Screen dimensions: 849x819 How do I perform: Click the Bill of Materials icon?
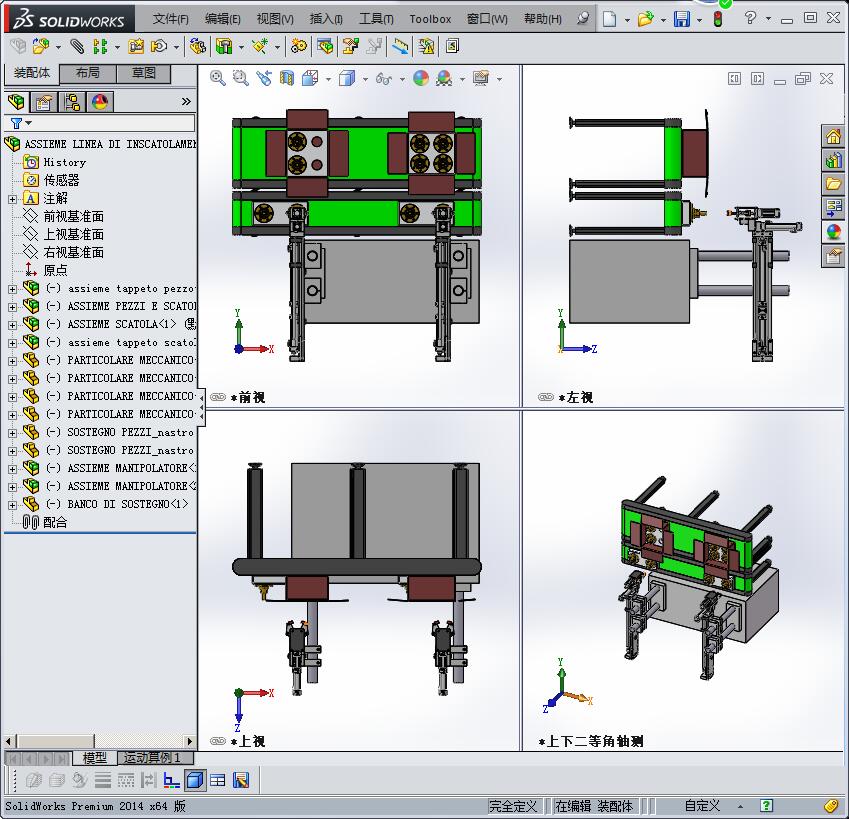point(325,47)
